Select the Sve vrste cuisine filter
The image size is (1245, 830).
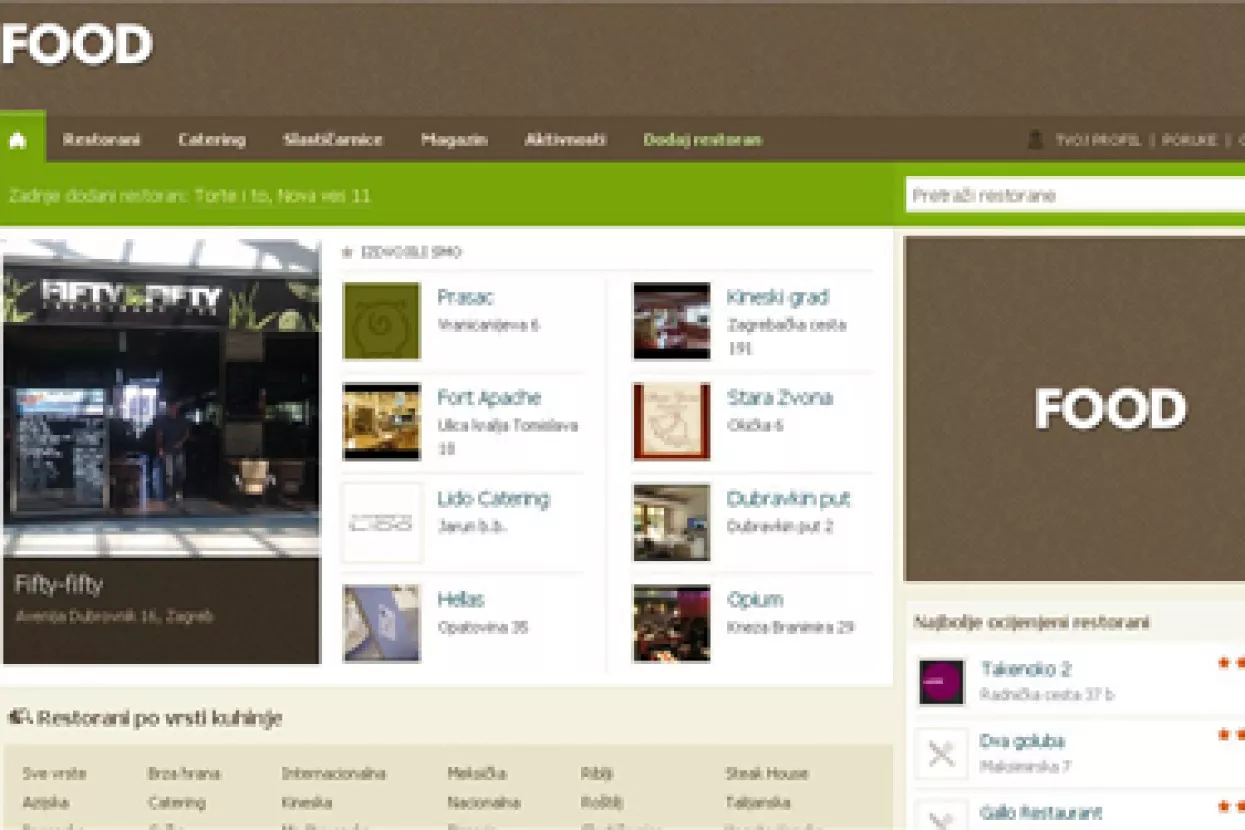click(54, 774)
